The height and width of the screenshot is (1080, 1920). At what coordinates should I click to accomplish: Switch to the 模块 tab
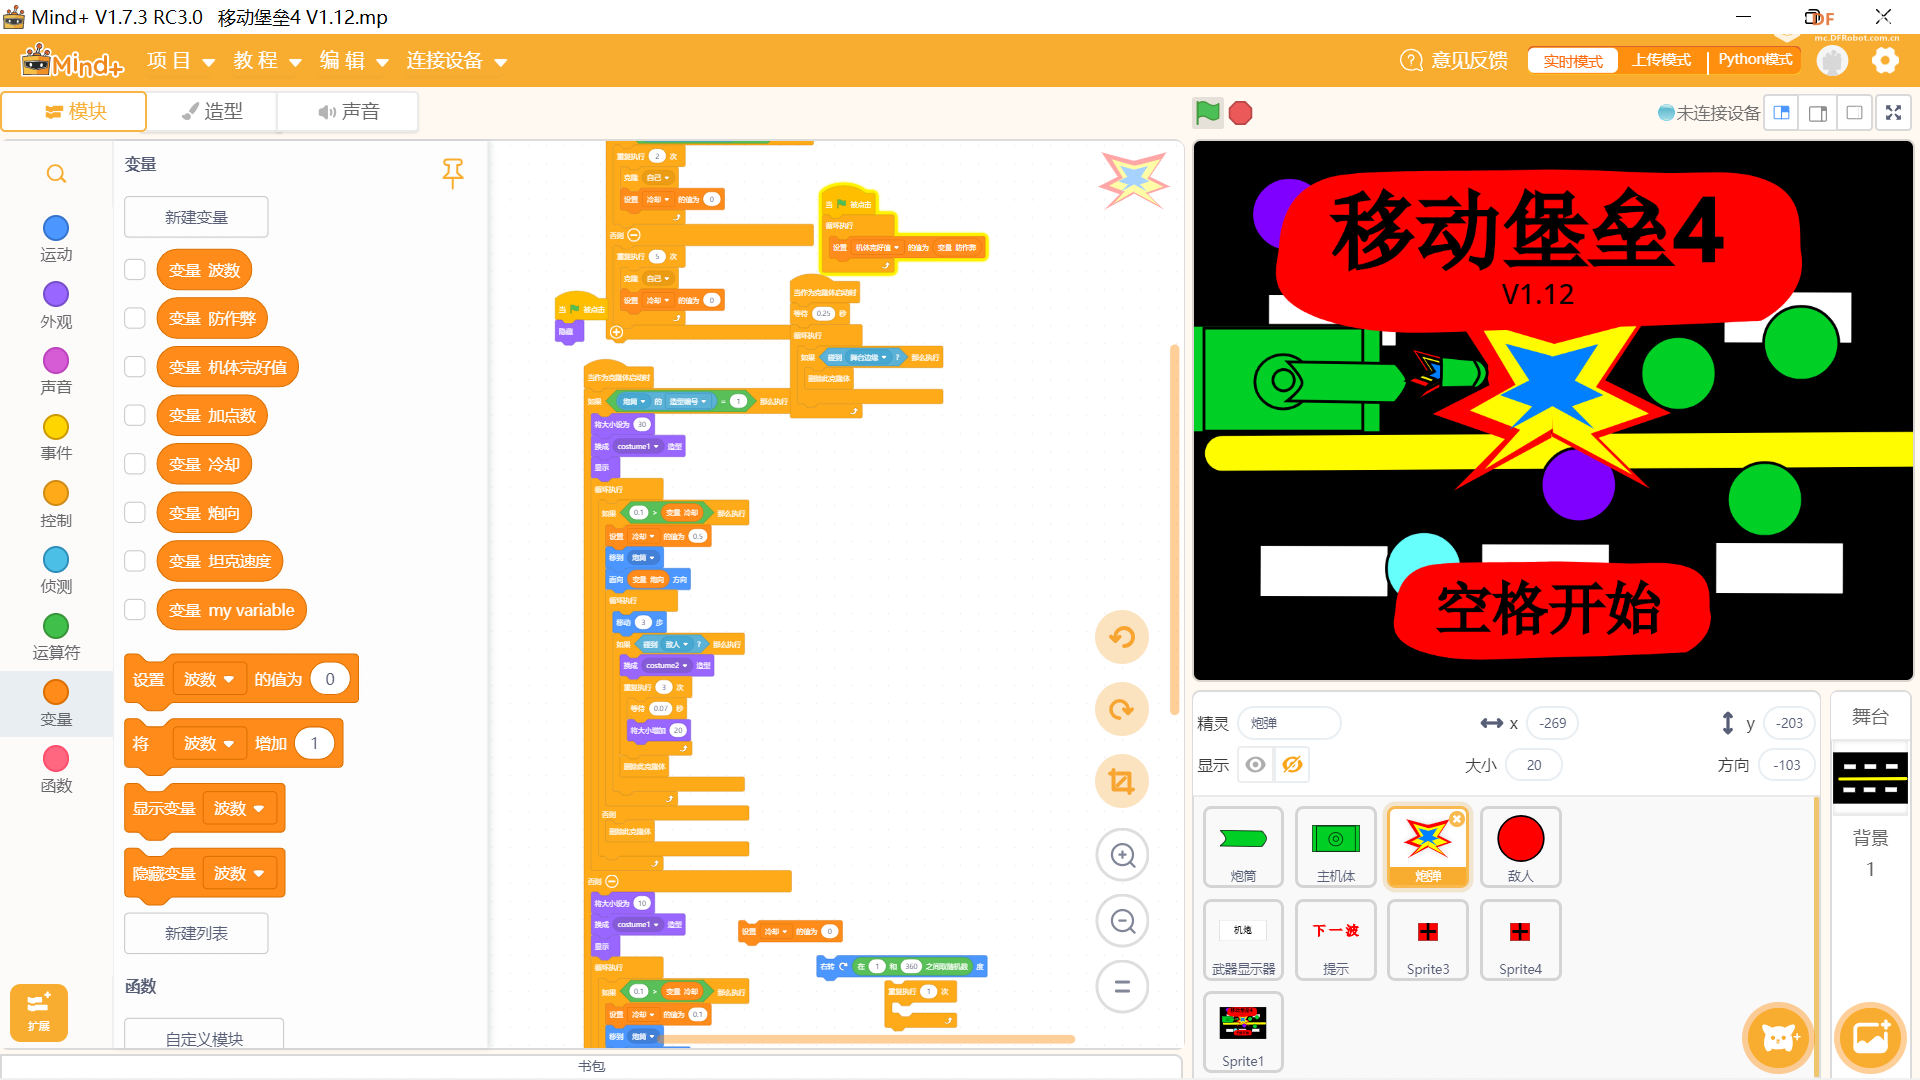[75, 111]
